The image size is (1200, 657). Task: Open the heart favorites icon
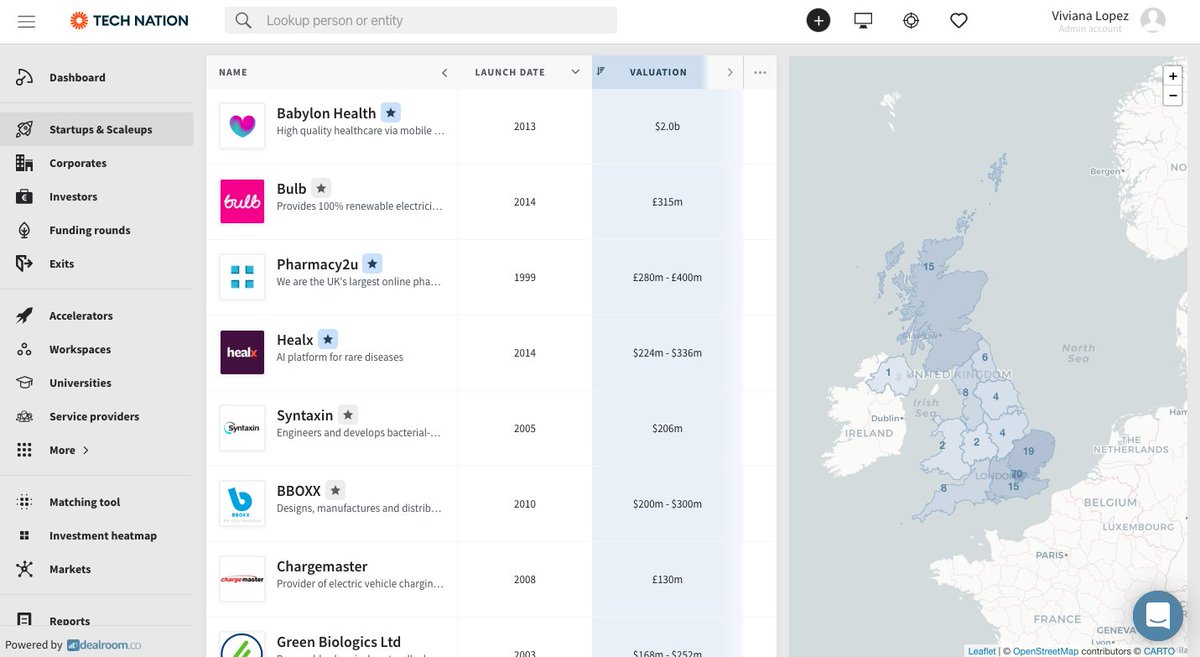point(958,20)
